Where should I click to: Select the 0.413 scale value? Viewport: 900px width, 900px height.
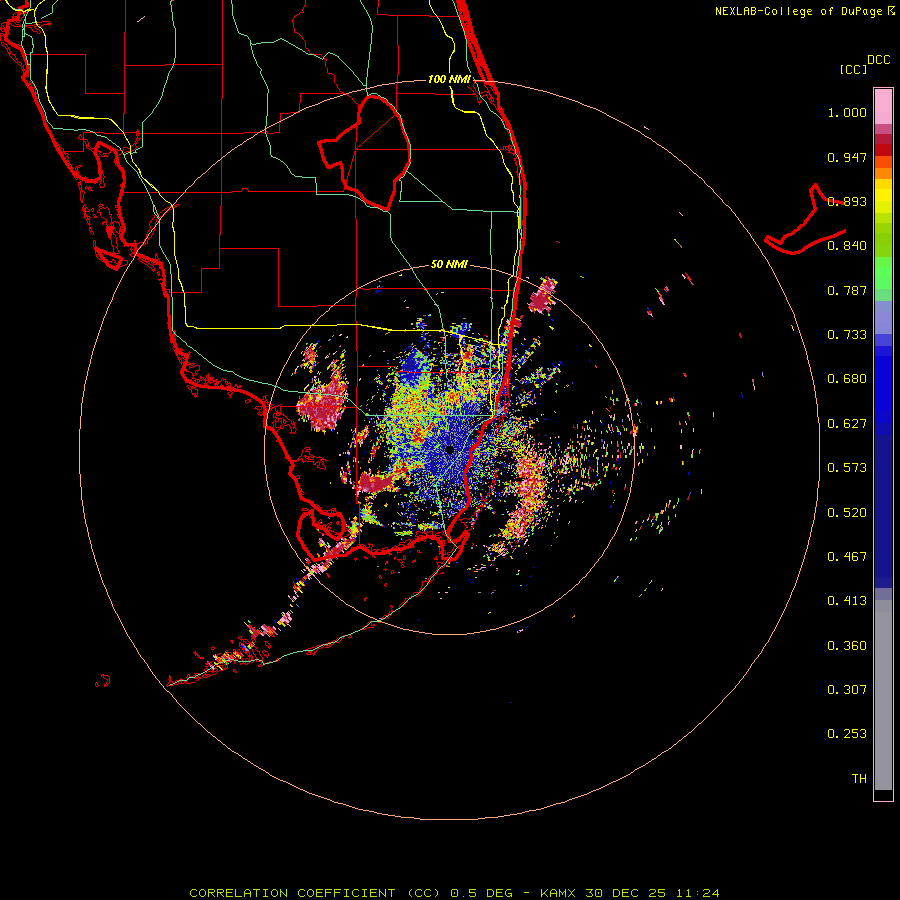847,601
